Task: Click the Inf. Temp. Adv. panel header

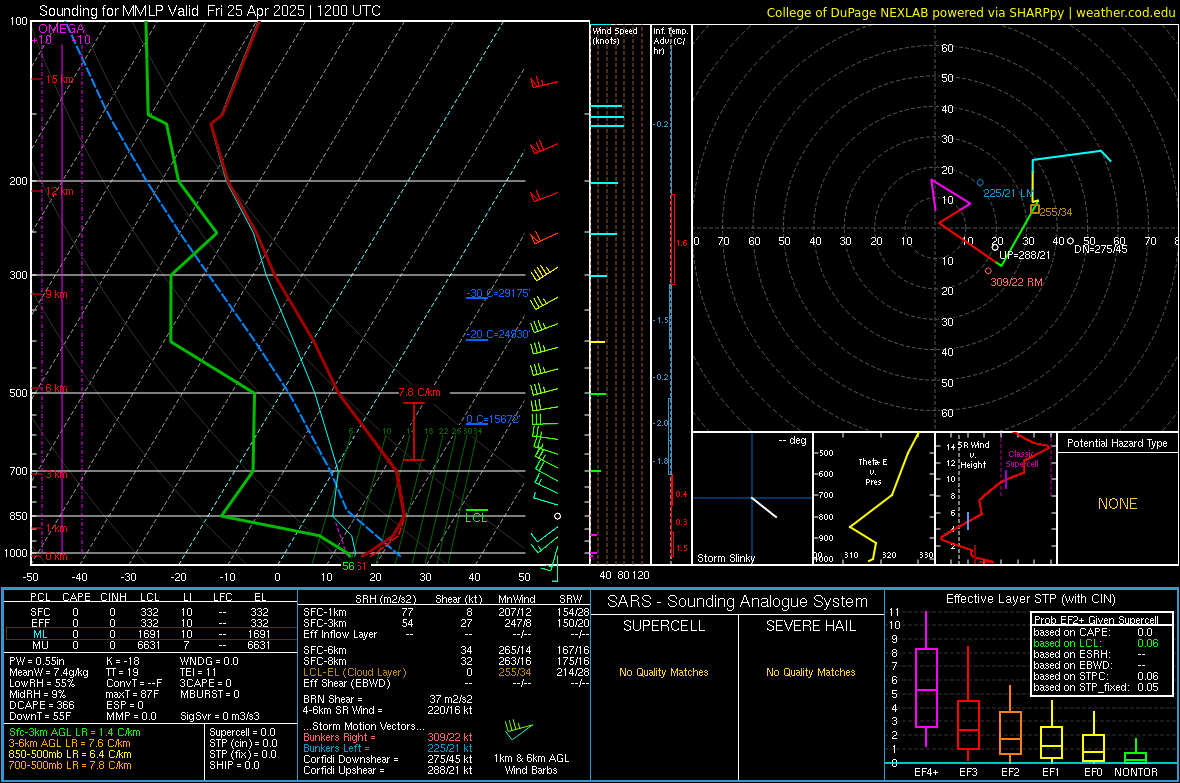Action: [670, 41]
